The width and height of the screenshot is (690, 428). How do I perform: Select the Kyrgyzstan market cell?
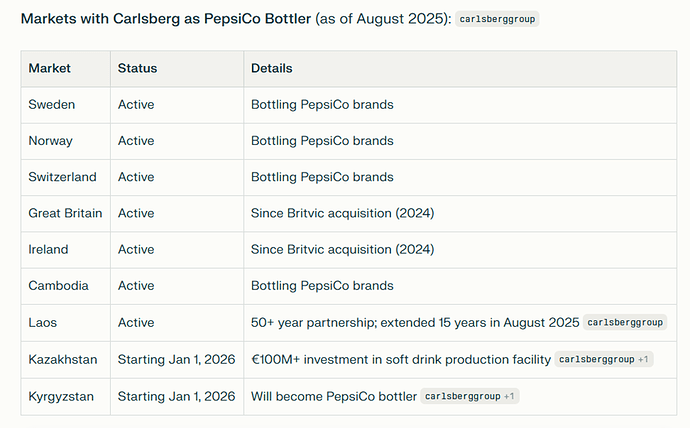(x=61, y=396)
